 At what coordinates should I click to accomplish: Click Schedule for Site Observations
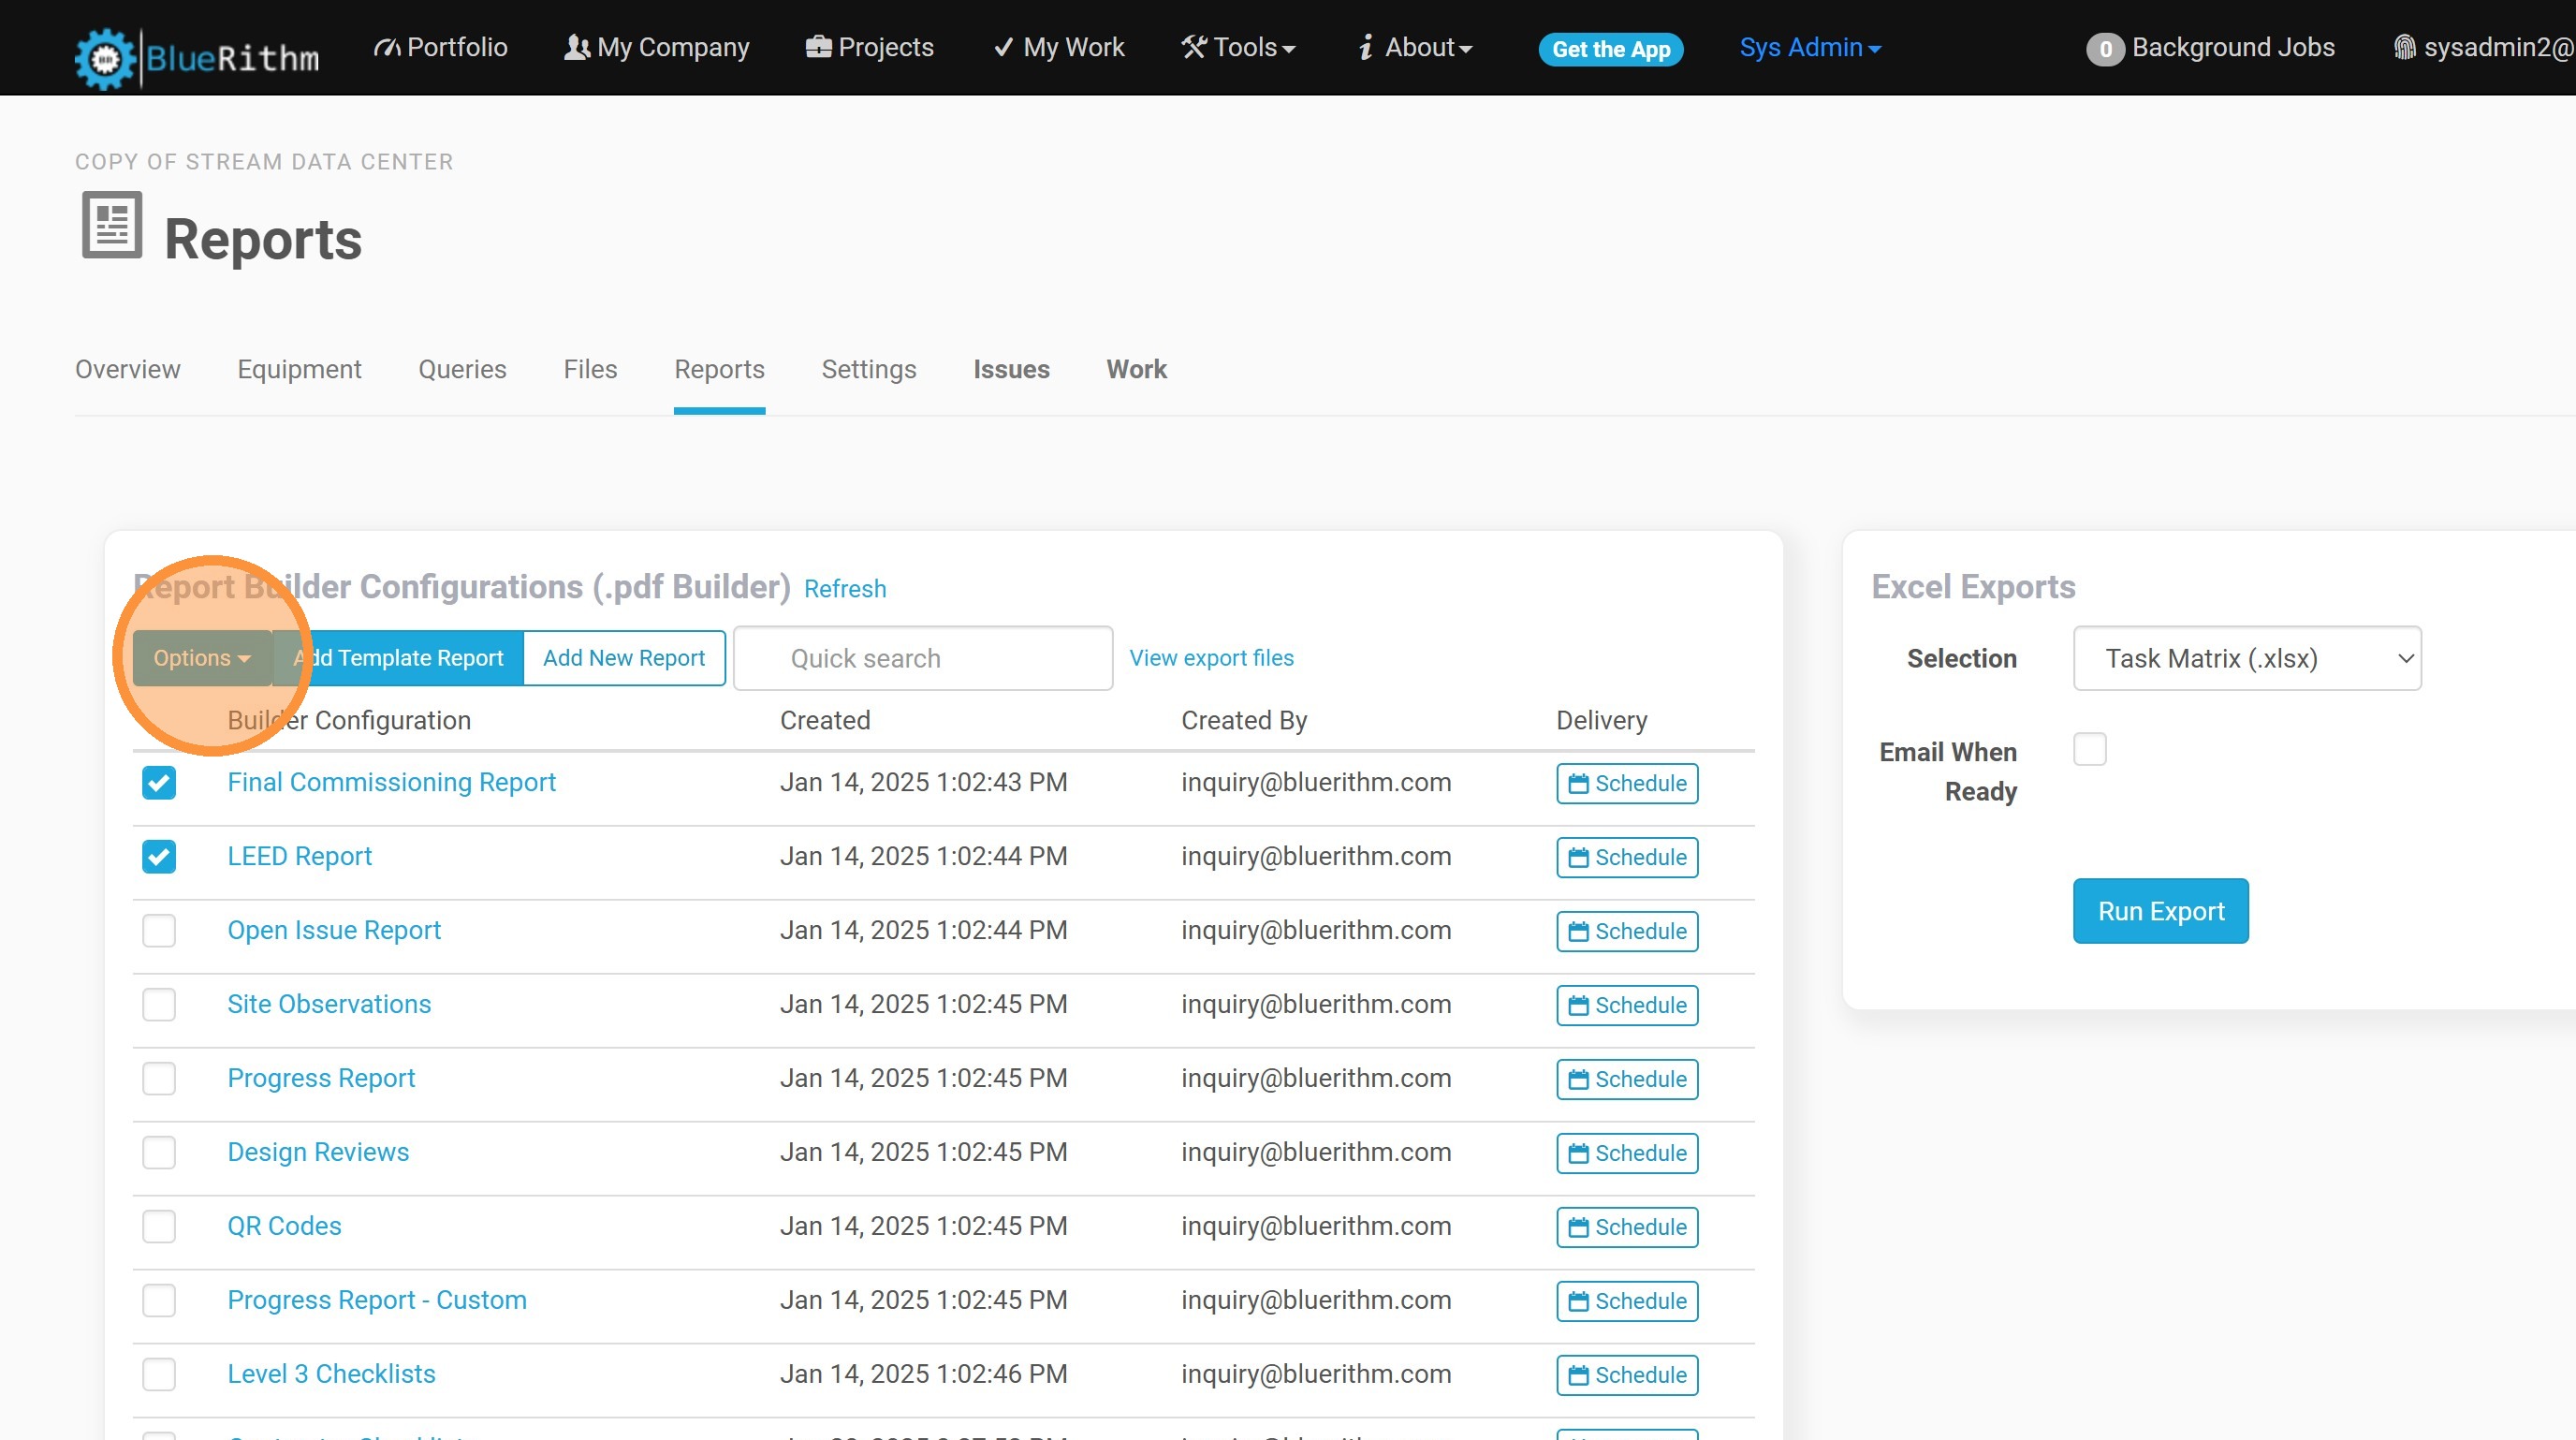coord(1626,1005)
